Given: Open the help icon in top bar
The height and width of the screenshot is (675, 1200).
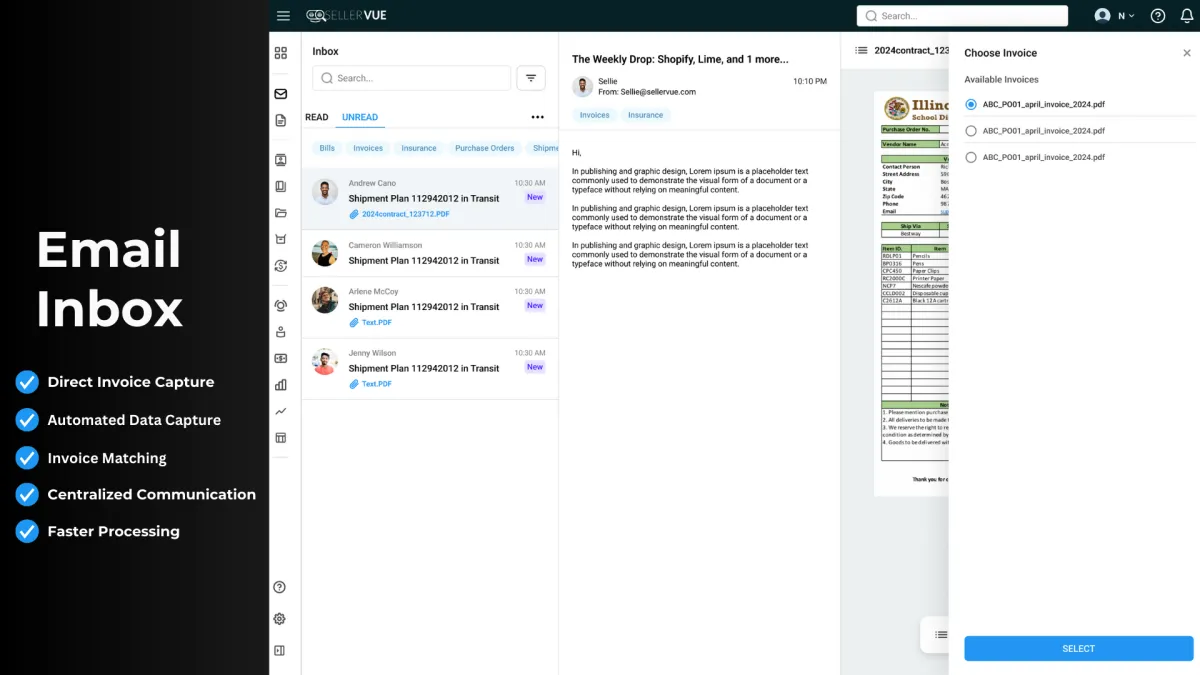Looking at the screenshot, I should click(x=1158, y=16).
